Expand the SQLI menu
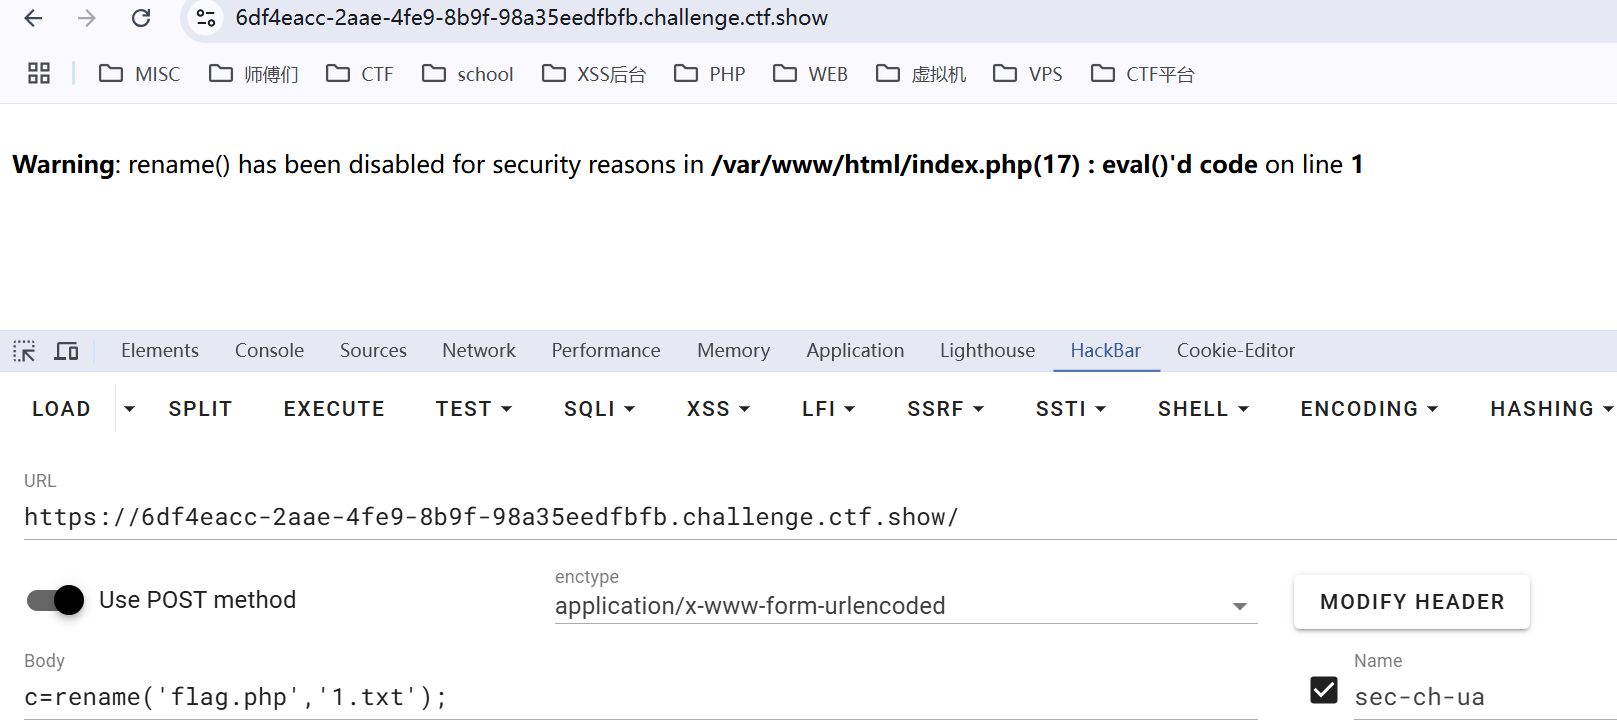The width and height of the screenshot is (1617, 723). tap(599, 409)
